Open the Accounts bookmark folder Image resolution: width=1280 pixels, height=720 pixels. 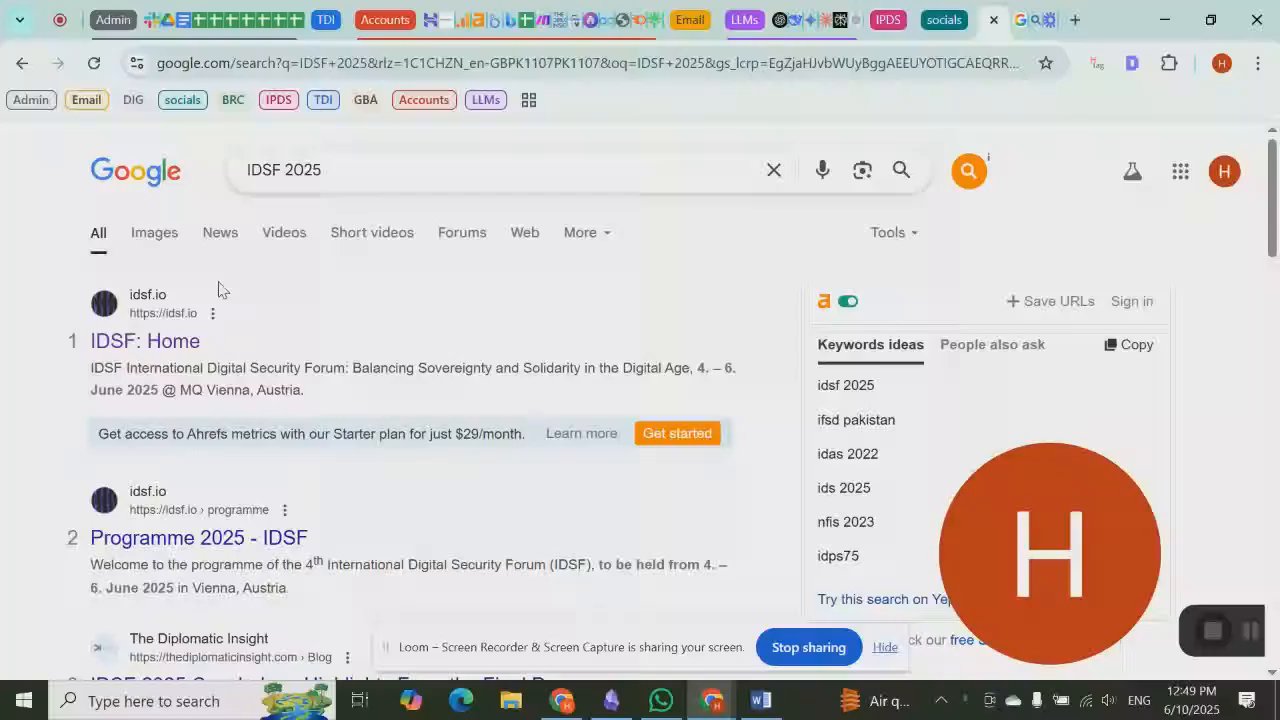[x=424, y=100]
